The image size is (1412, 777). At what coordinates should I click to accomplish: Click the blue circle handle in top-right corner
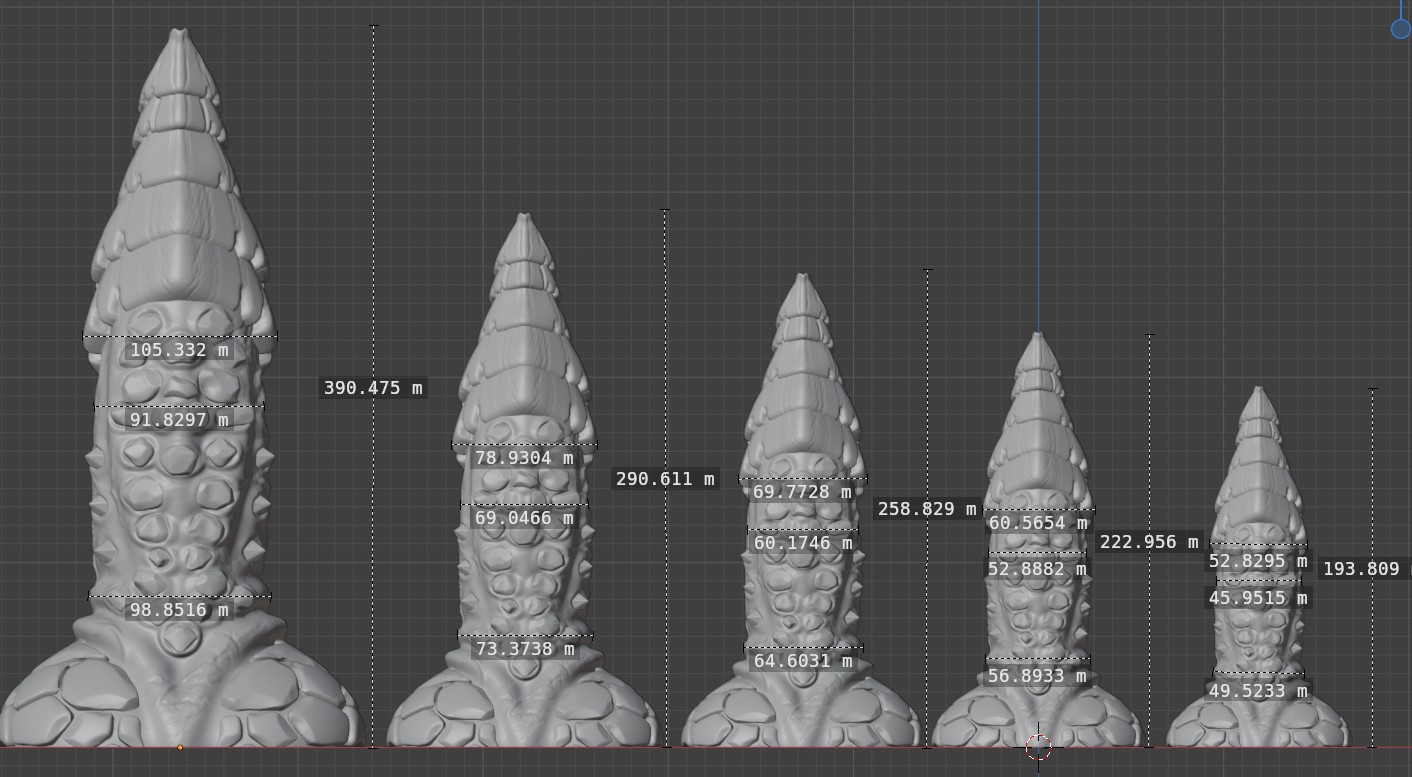[x=1401, y=28]
